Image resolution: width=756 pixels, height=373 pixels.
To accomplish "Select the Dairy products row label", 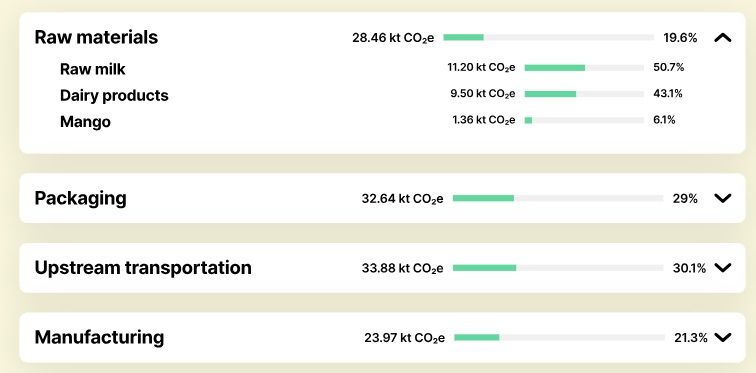I will pyautogui.click(x=114, y=95).
